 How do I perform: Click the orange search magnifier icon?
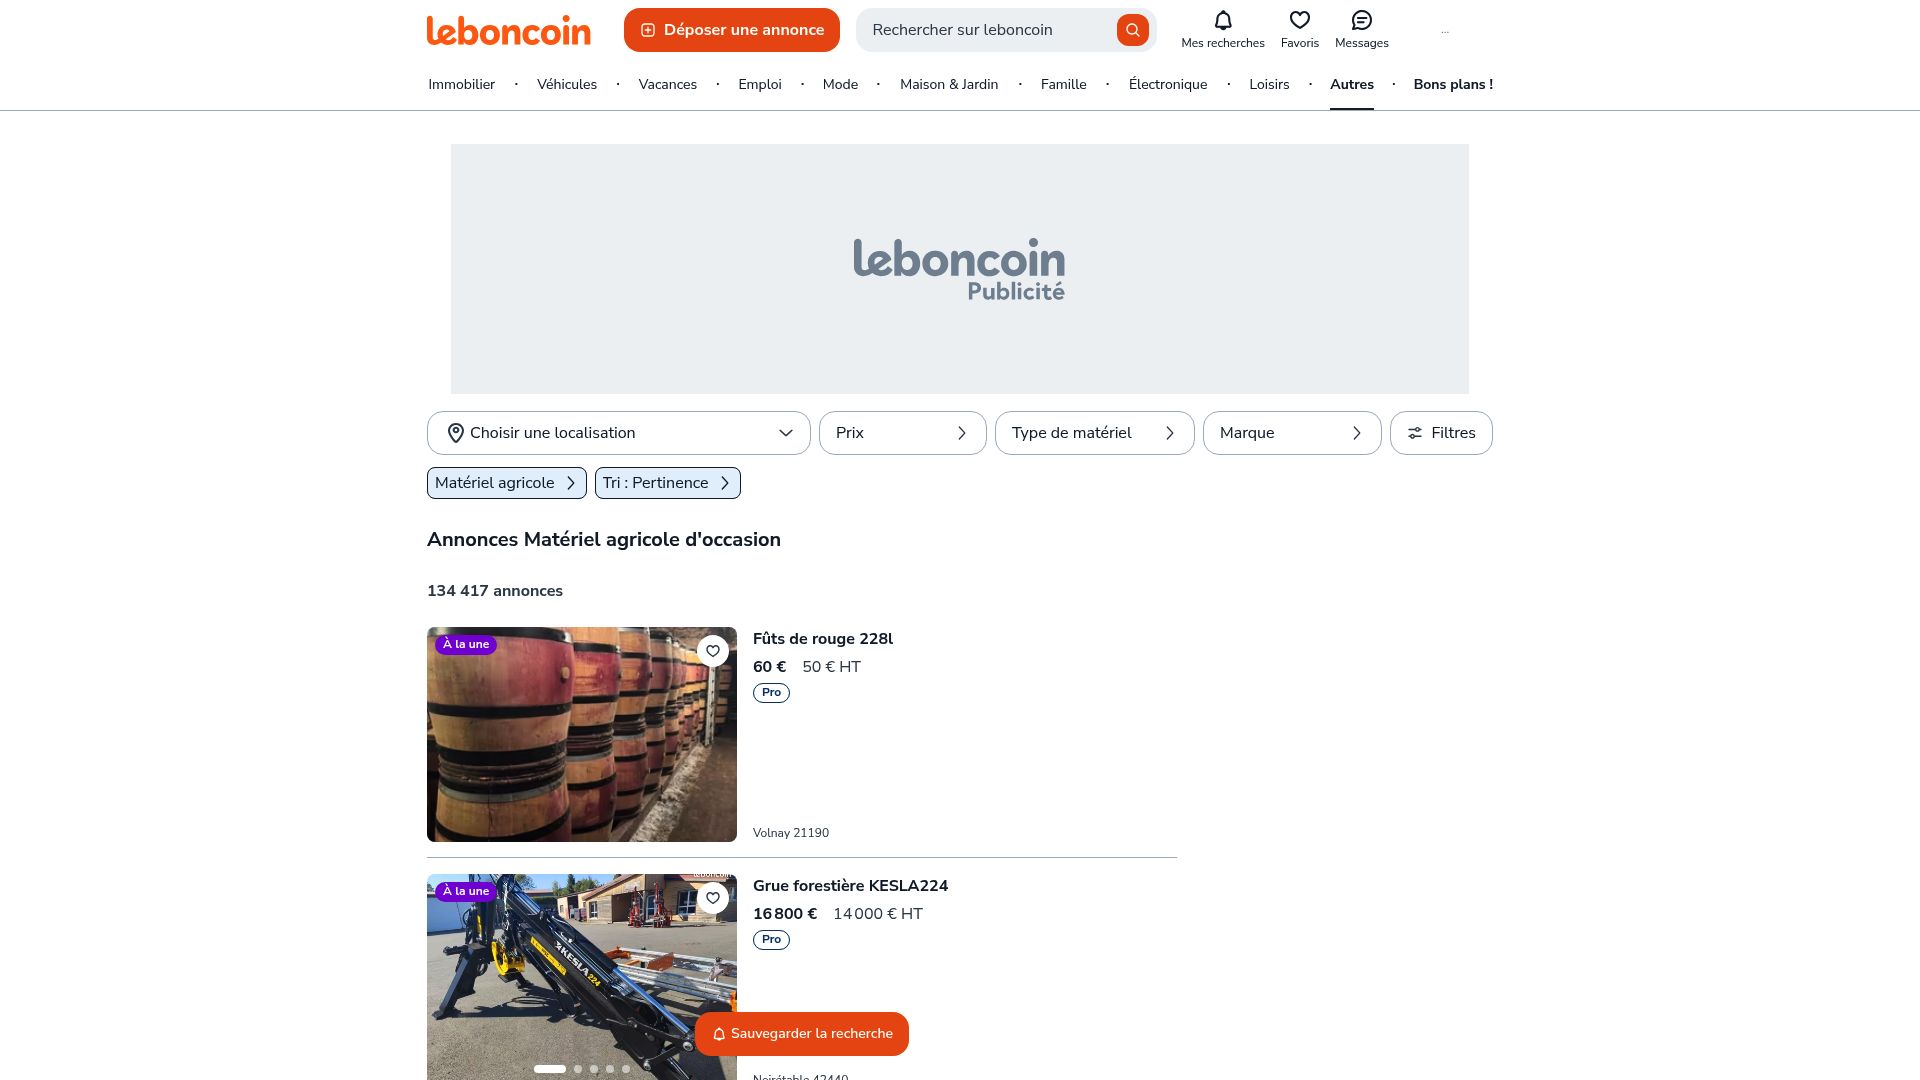click(x=1132, y=30)
